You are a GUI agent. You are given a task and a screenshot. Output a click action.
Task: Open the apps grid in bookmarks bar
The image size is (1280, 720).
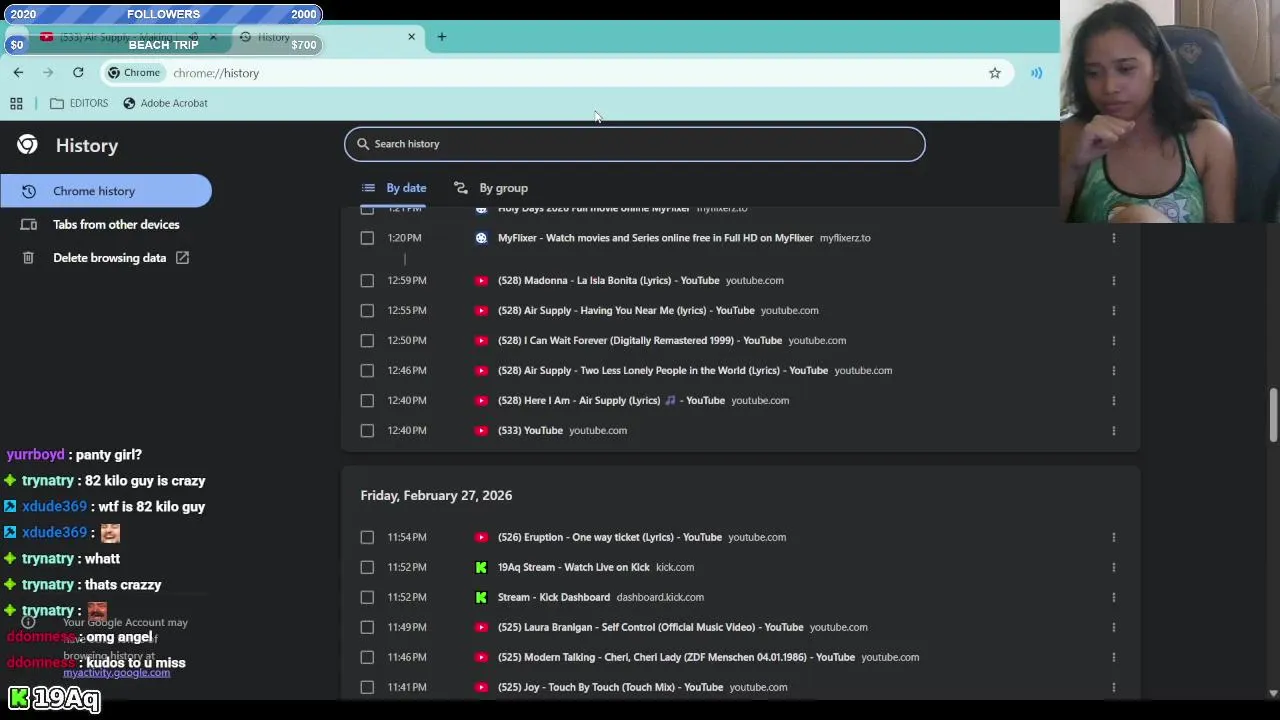click(16, 103)
